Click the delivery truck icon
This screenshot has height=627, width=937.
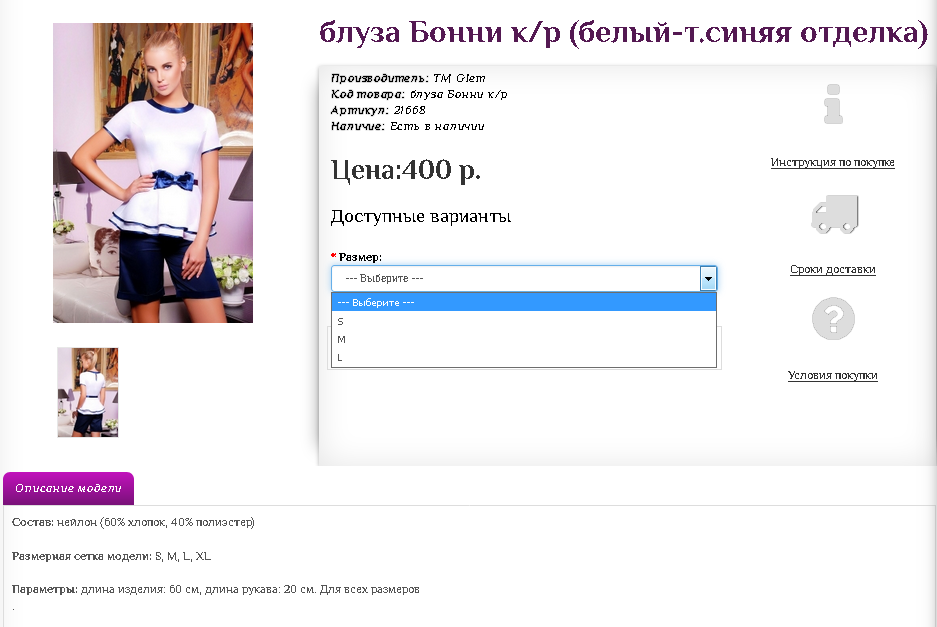834,213
